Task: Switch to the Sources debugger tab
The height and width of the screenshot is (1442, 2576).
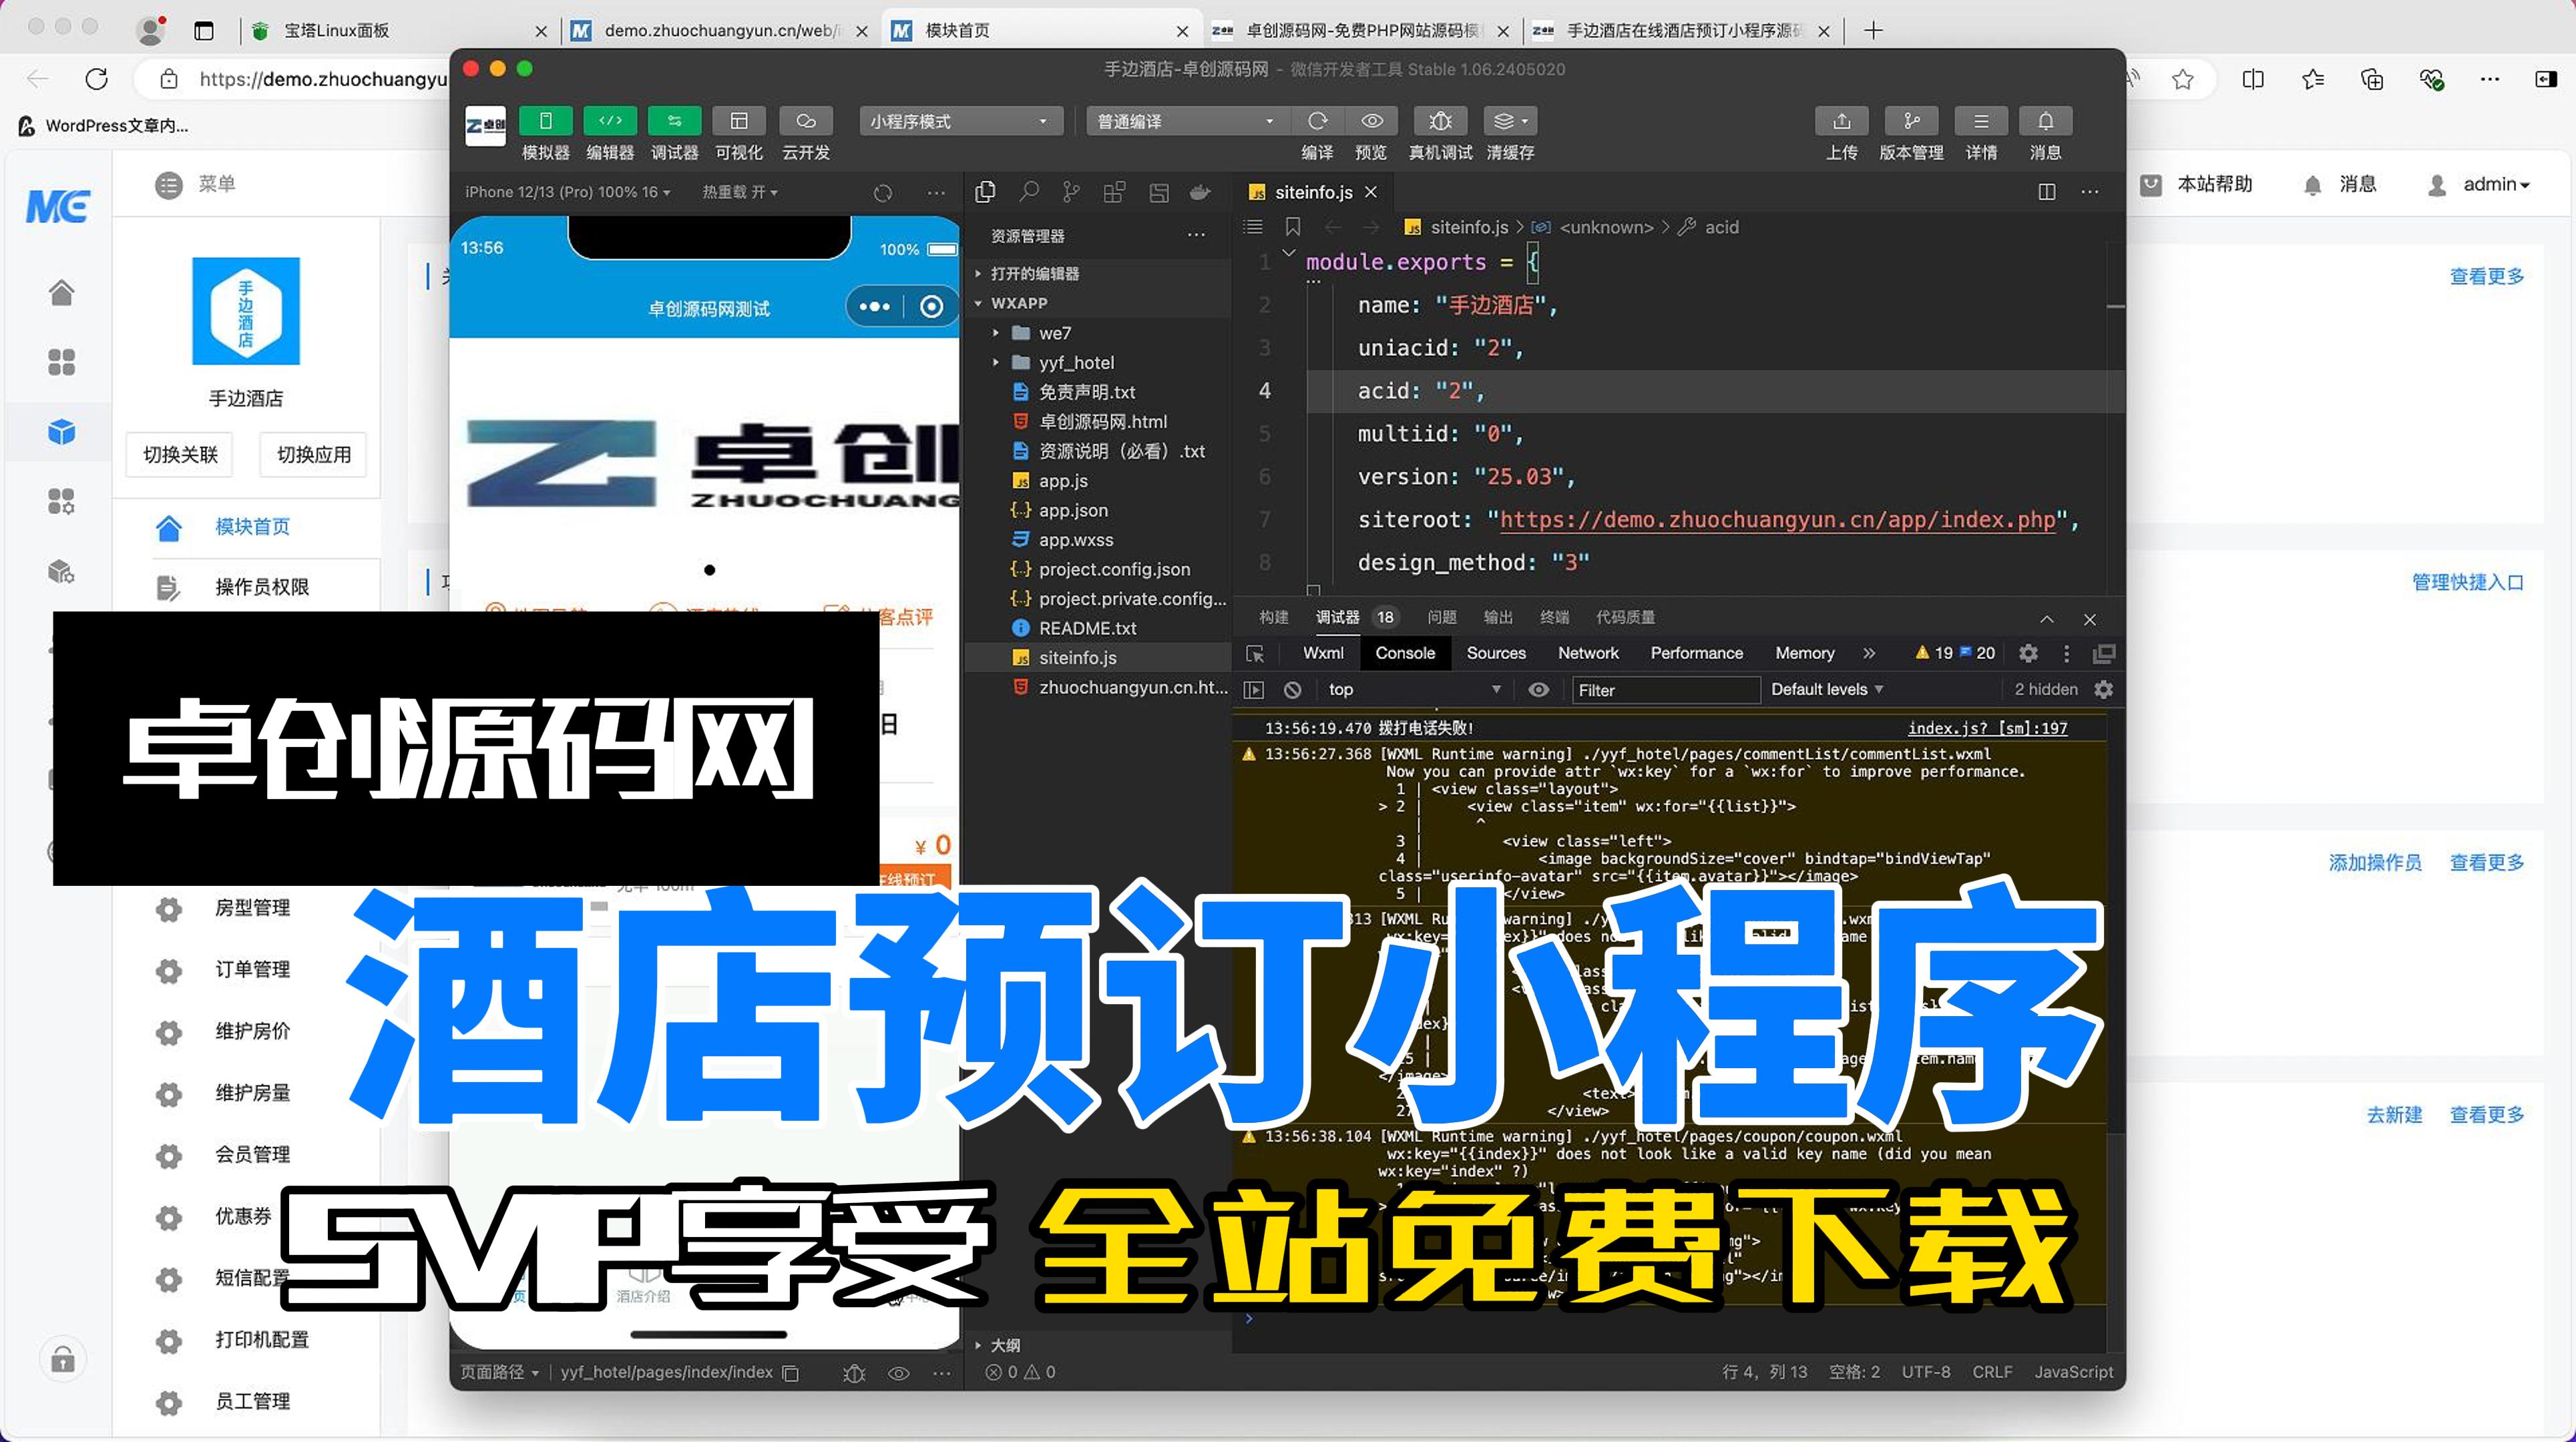Action: point(1496,653)
